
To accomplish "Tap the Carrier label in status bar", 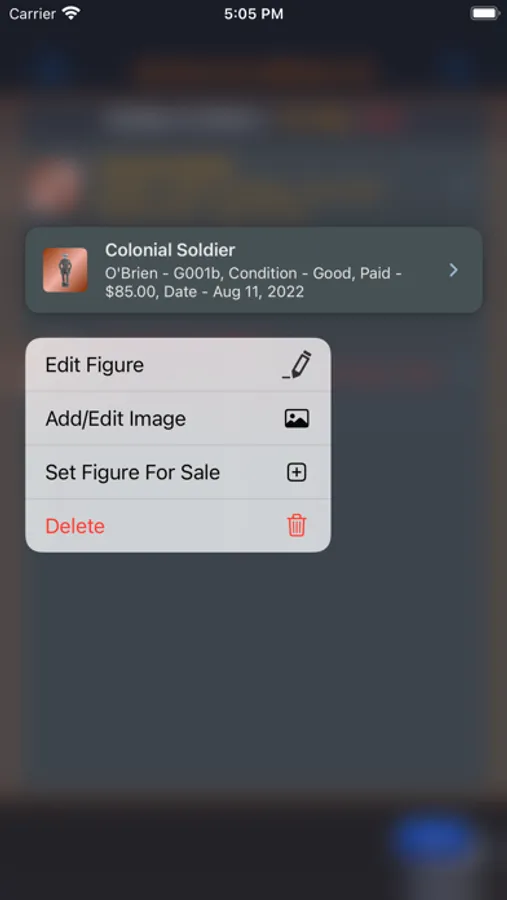I will [32, 13].
